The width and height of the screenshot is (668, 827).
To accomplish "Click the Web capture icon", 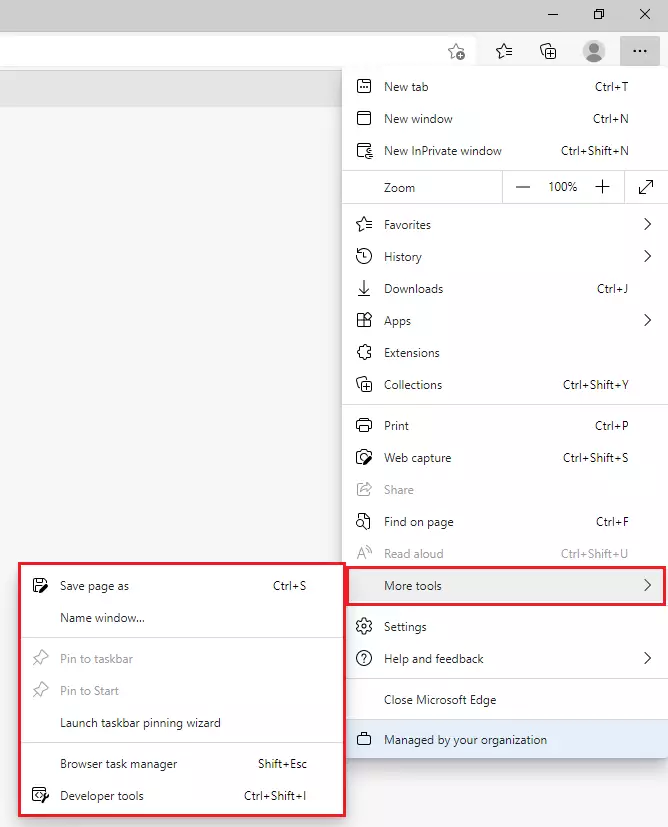I will point(364,457).
